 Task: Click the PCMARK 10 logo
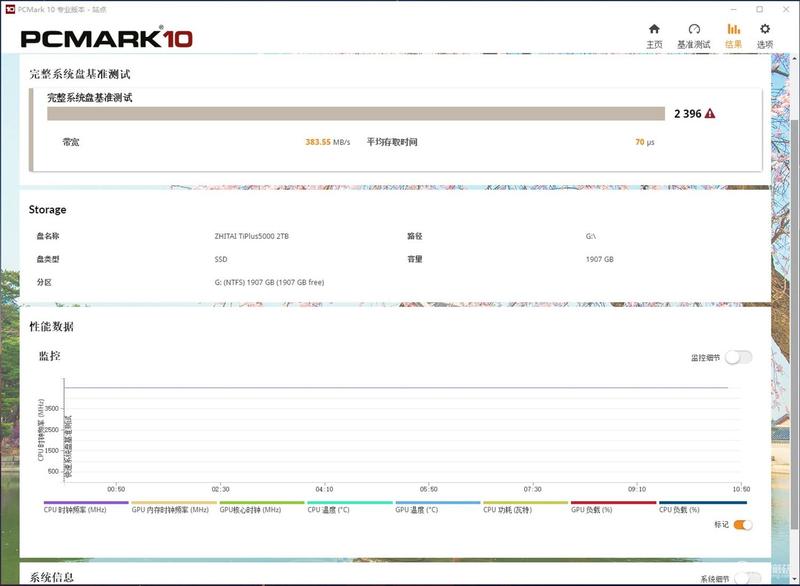coord(107,38)
